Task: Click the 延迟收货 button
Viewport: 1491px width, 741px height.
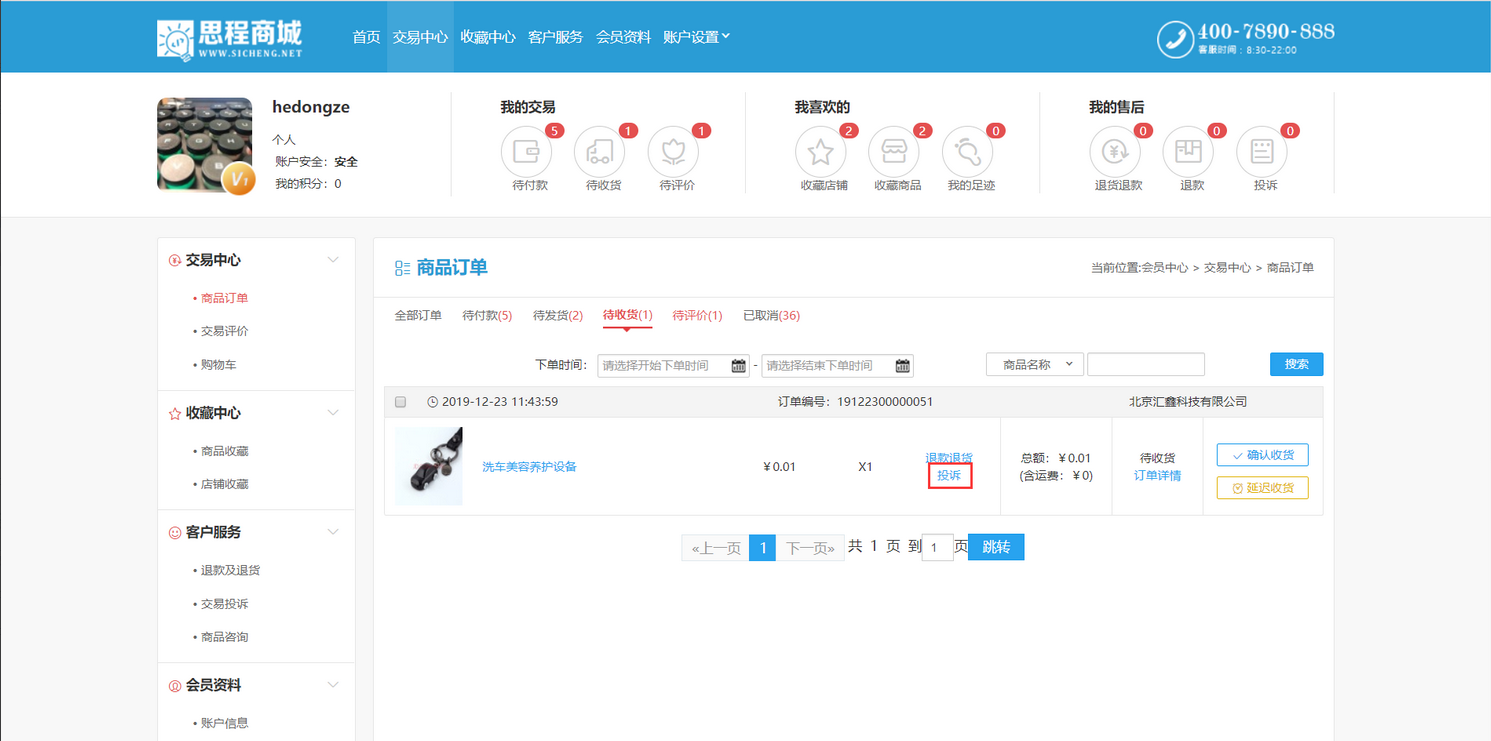Action: pyautogui.click(x=1262, y=488)
